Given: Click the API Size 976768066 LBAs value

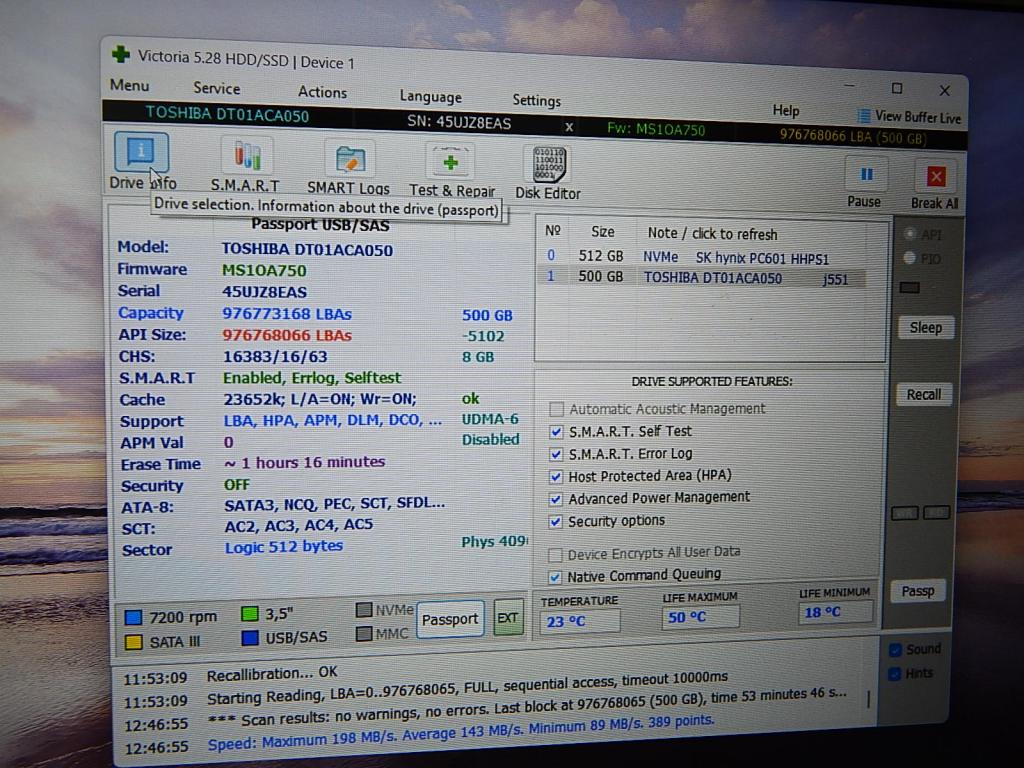Looking at the screenshot, I should [x=287, y=336].
